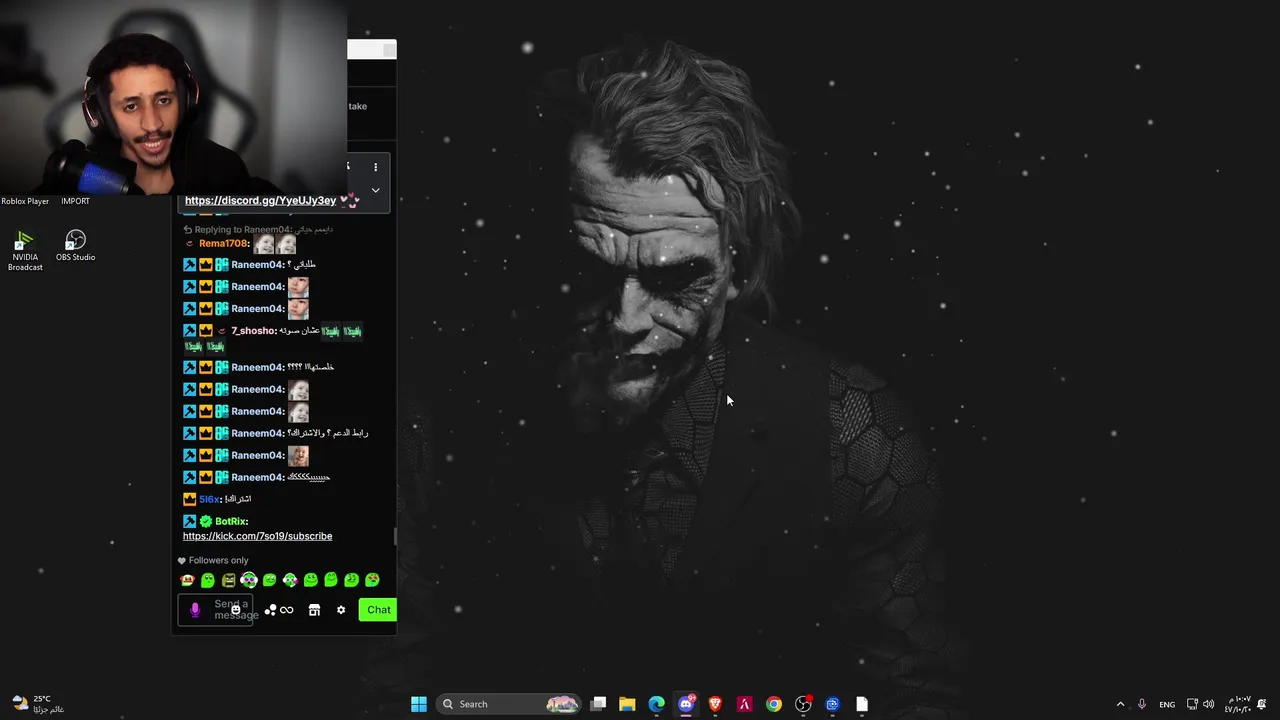Click the infinity icon in chat toolbar
The height and width of the screenshot is (720, 1280).
287,610
